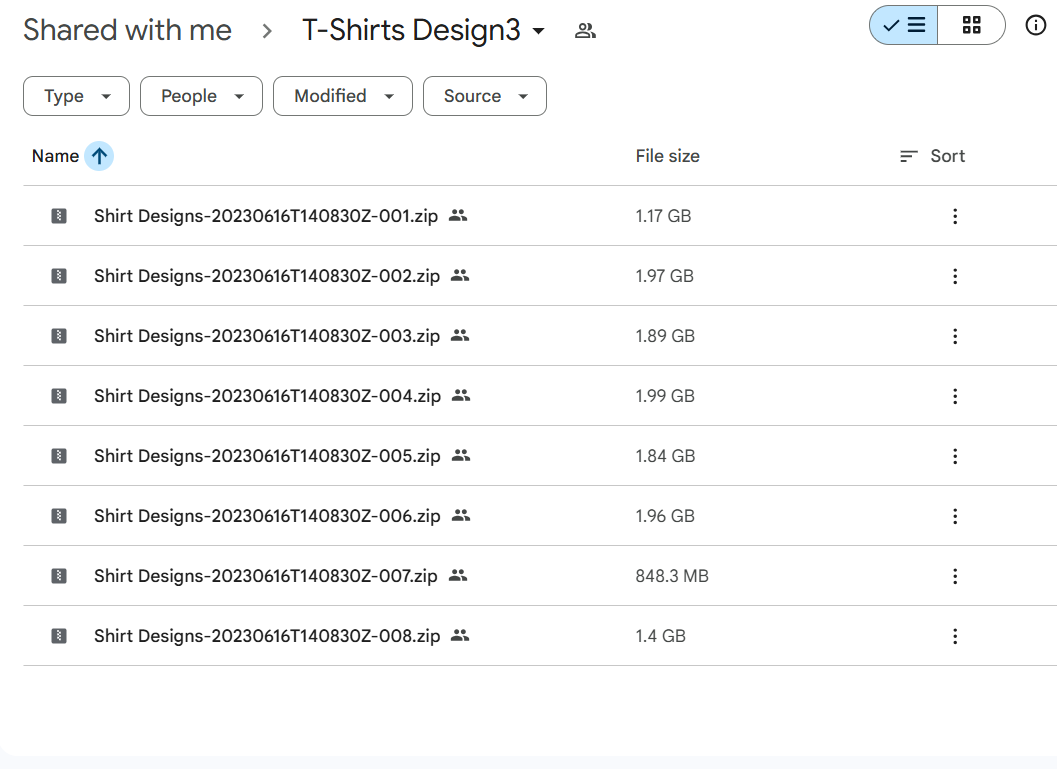Click the zip file icon for 001.zip
The image size is (1057, 769).
[x=59, y=216]
